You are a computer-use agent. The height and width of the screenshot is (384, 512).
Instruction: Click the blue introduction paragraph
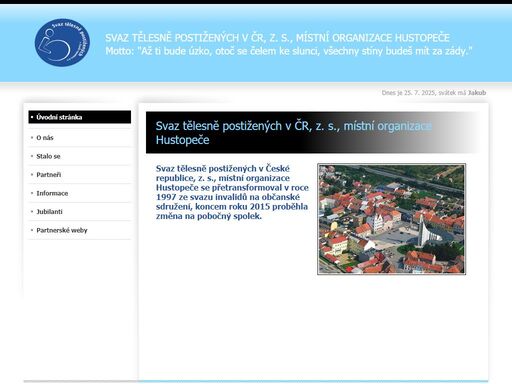(x=232, y=192)
